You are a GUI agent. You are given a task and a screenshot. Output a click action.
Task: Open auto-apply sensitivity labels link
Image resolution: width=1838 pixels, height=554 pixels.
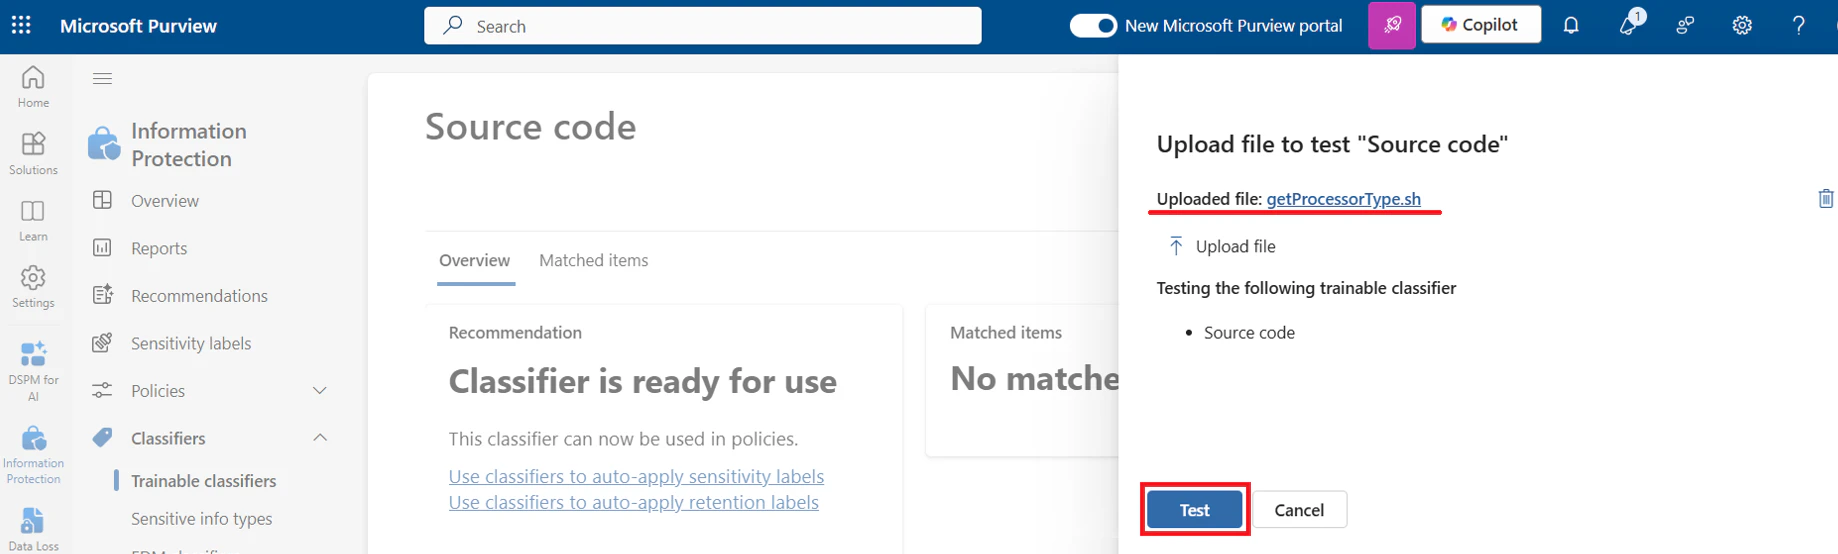click(636, 476)
